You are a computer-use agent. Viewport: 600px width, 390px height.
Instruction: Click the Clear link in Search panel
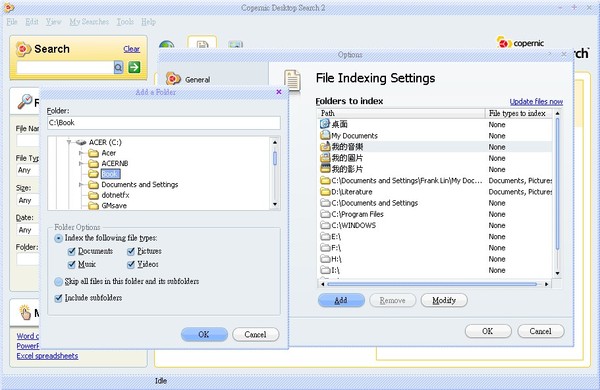point(131,49)
